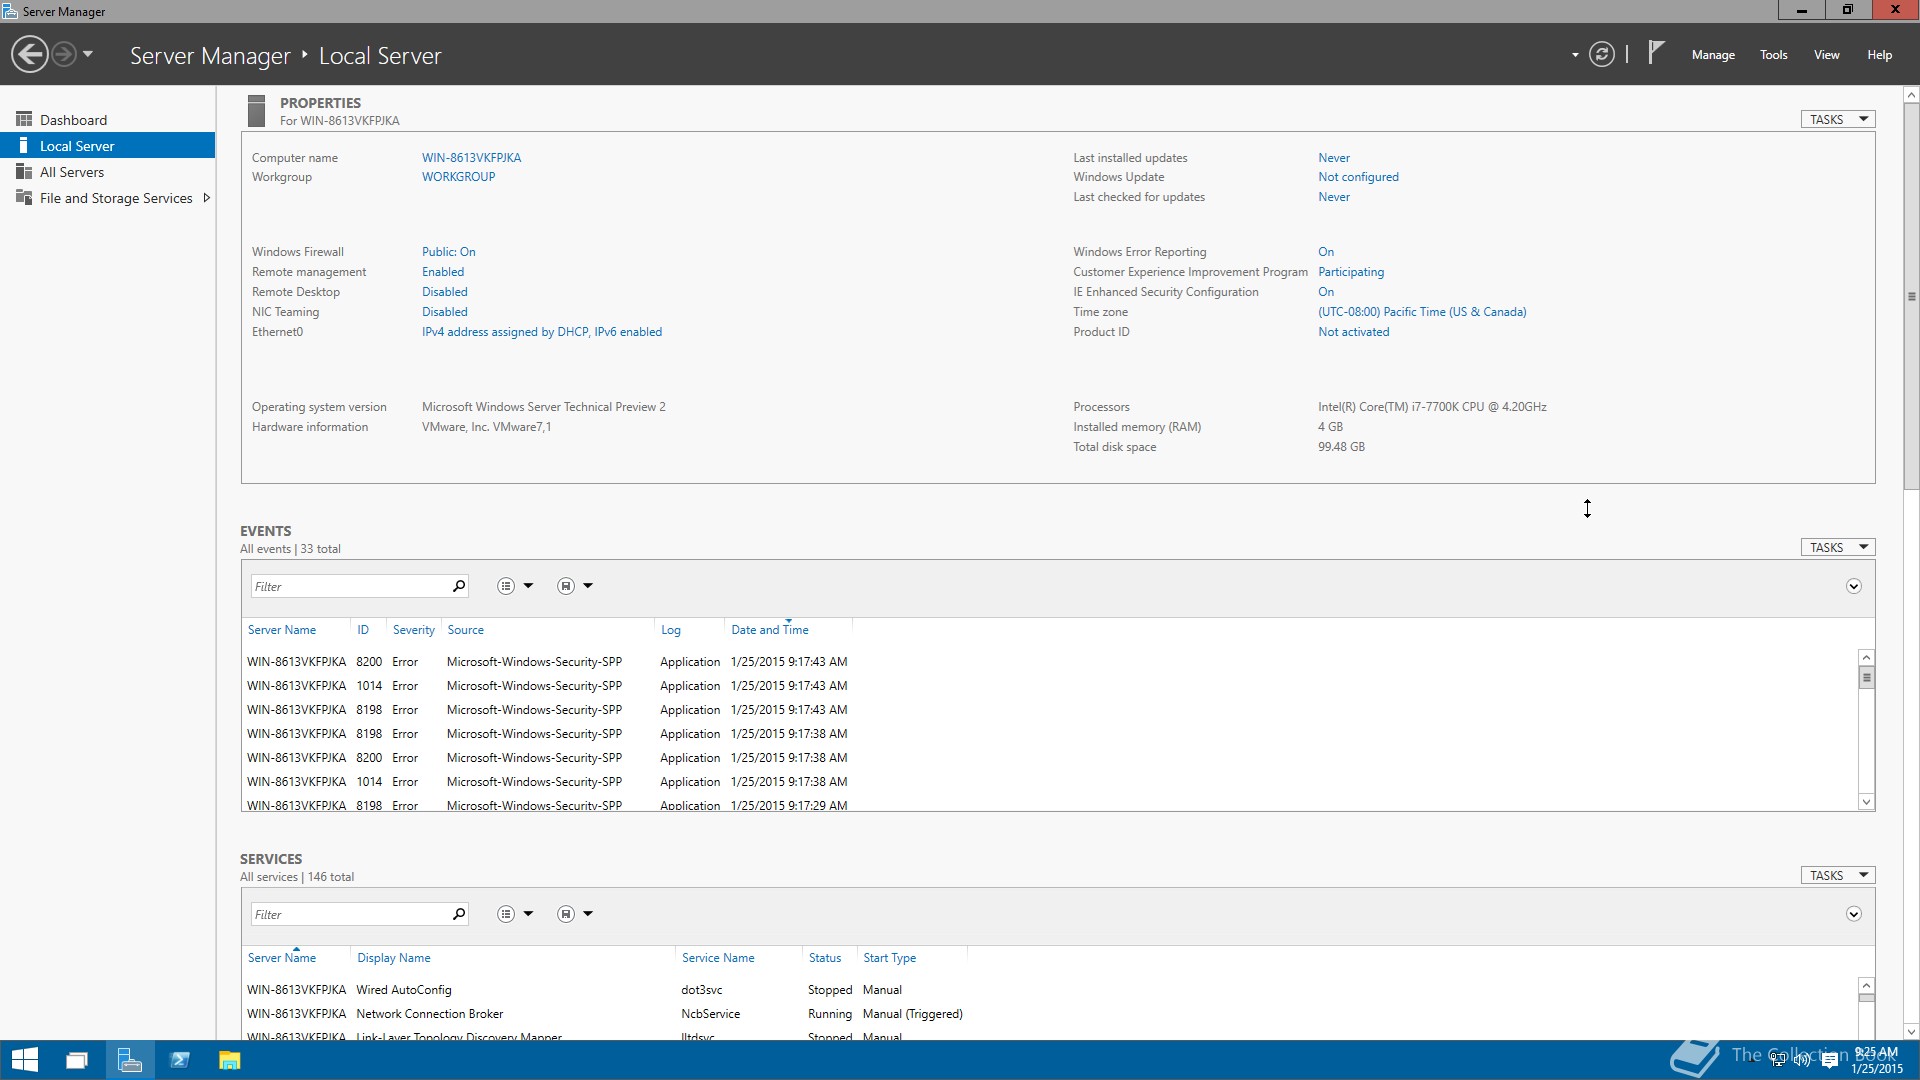Sort events by Date and Time column

point(769,630)
